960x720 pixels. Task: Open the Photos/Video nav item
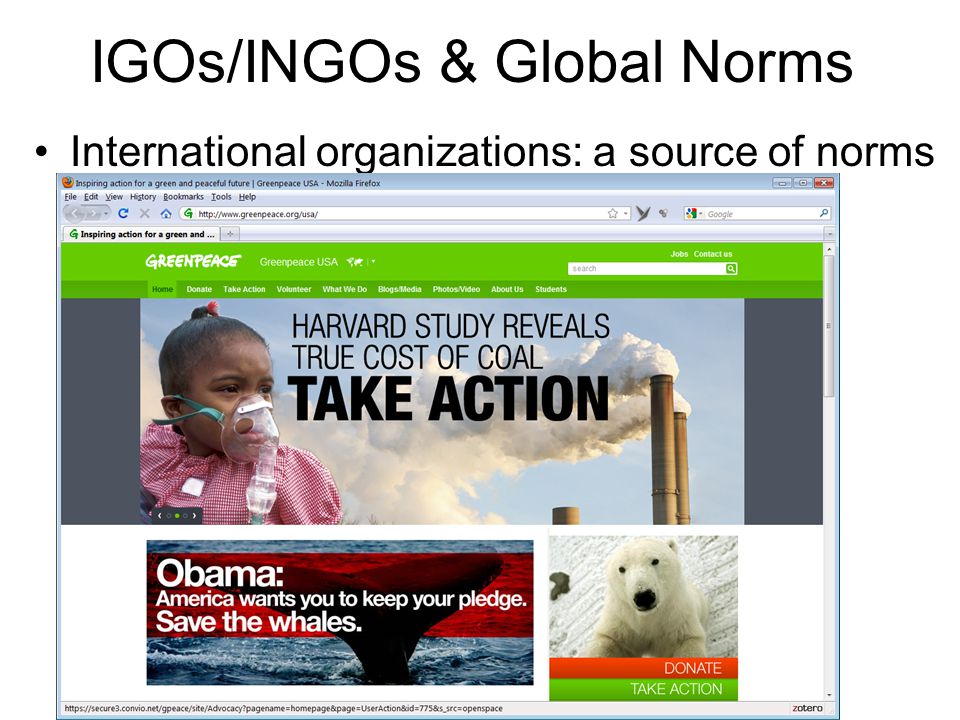pyautogui.click(x=456, y=289)
